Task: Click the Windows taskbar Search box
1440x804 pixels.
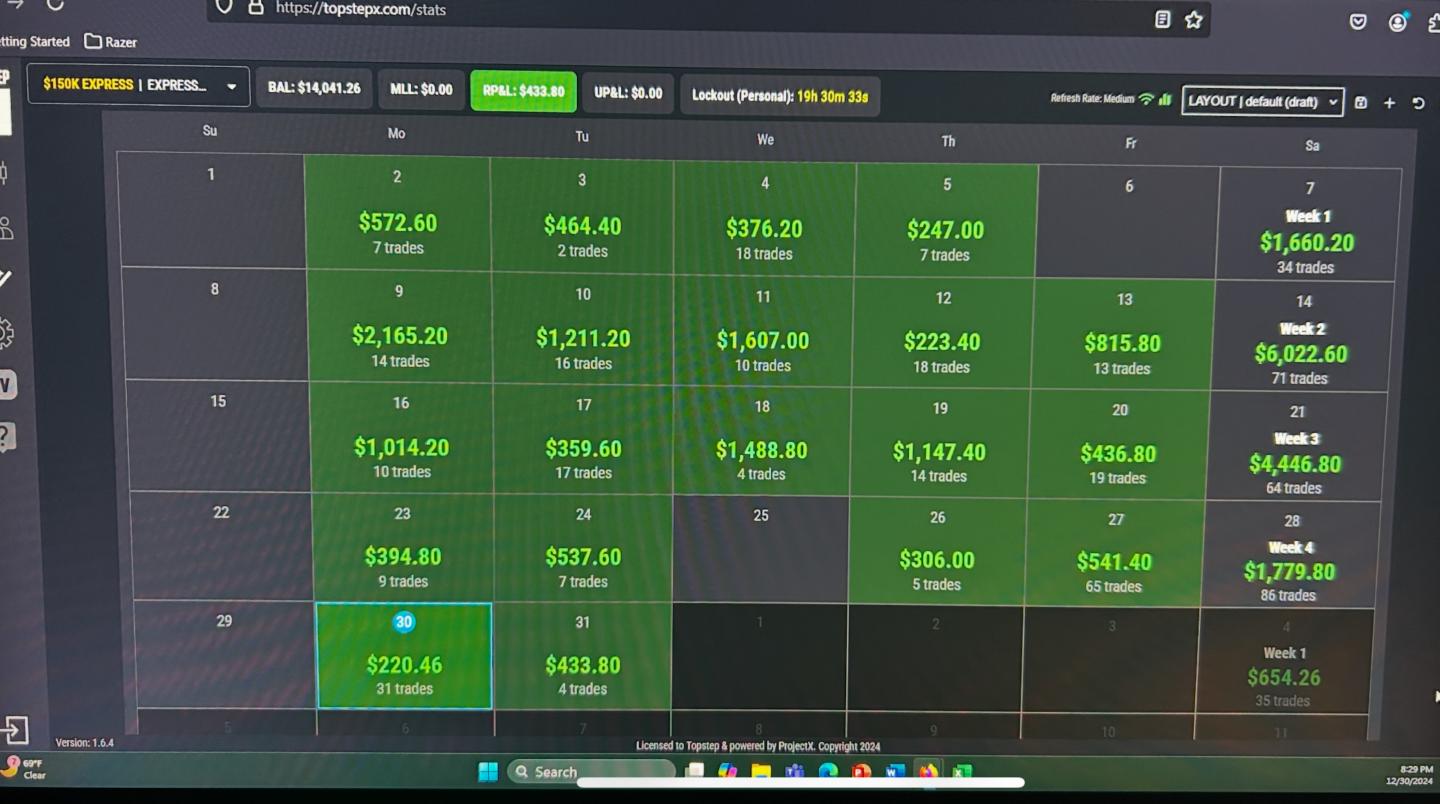Action: pyautogui.click(x=591, y=771)
